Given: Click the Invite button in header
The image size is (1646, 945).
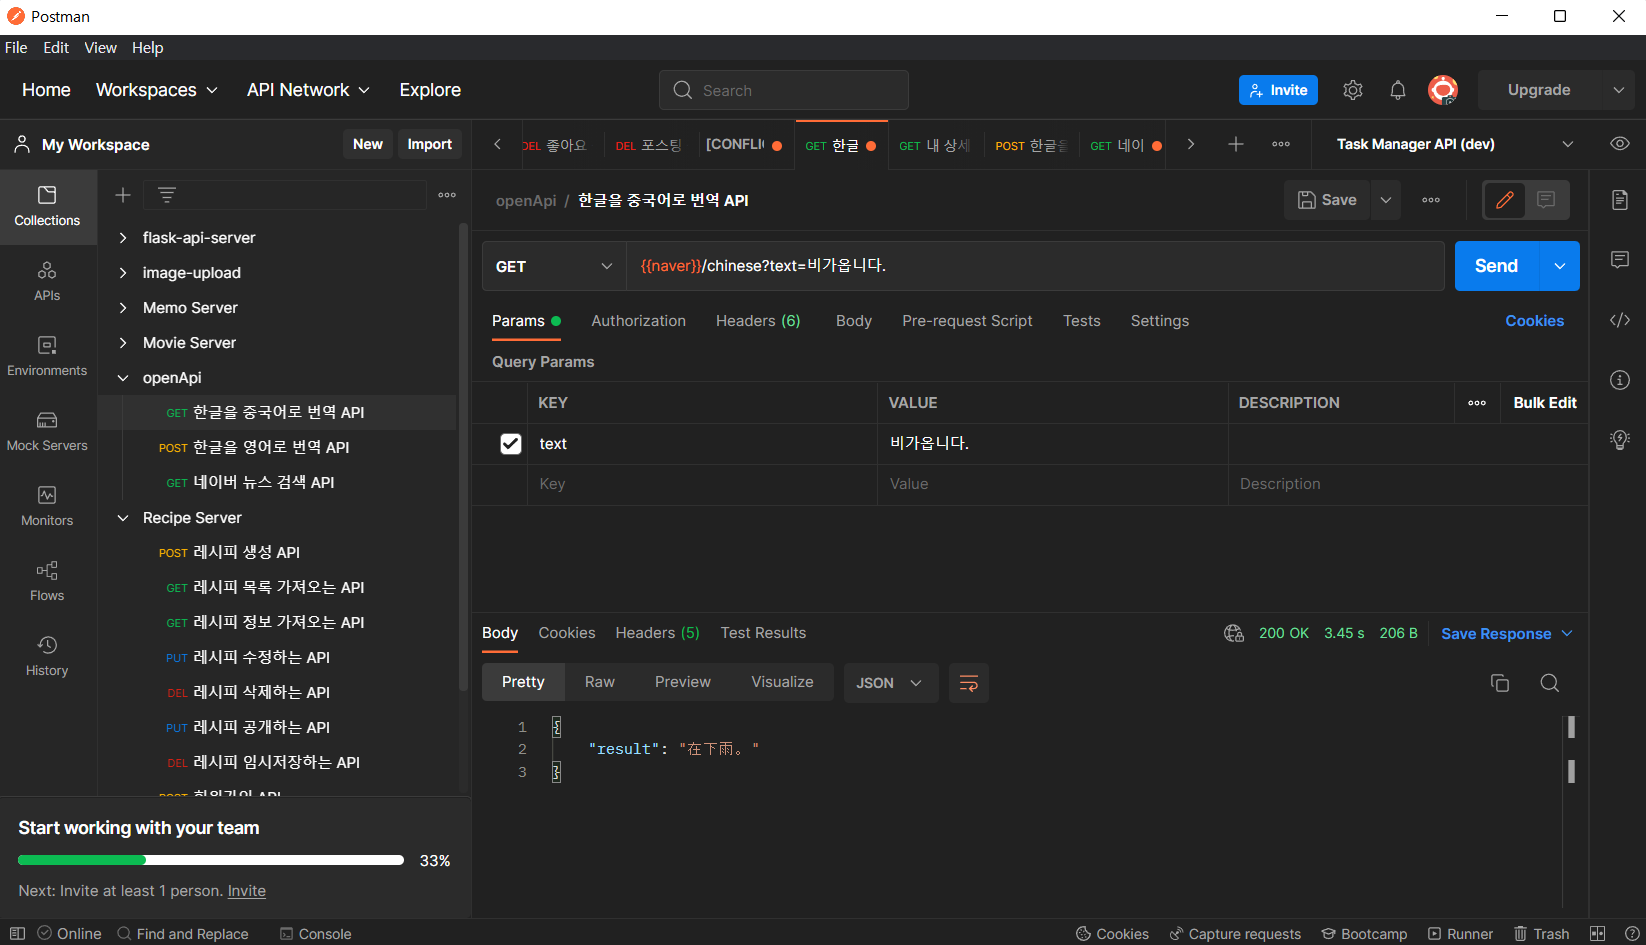Looking at the screenshot, I should point(1278,90).
